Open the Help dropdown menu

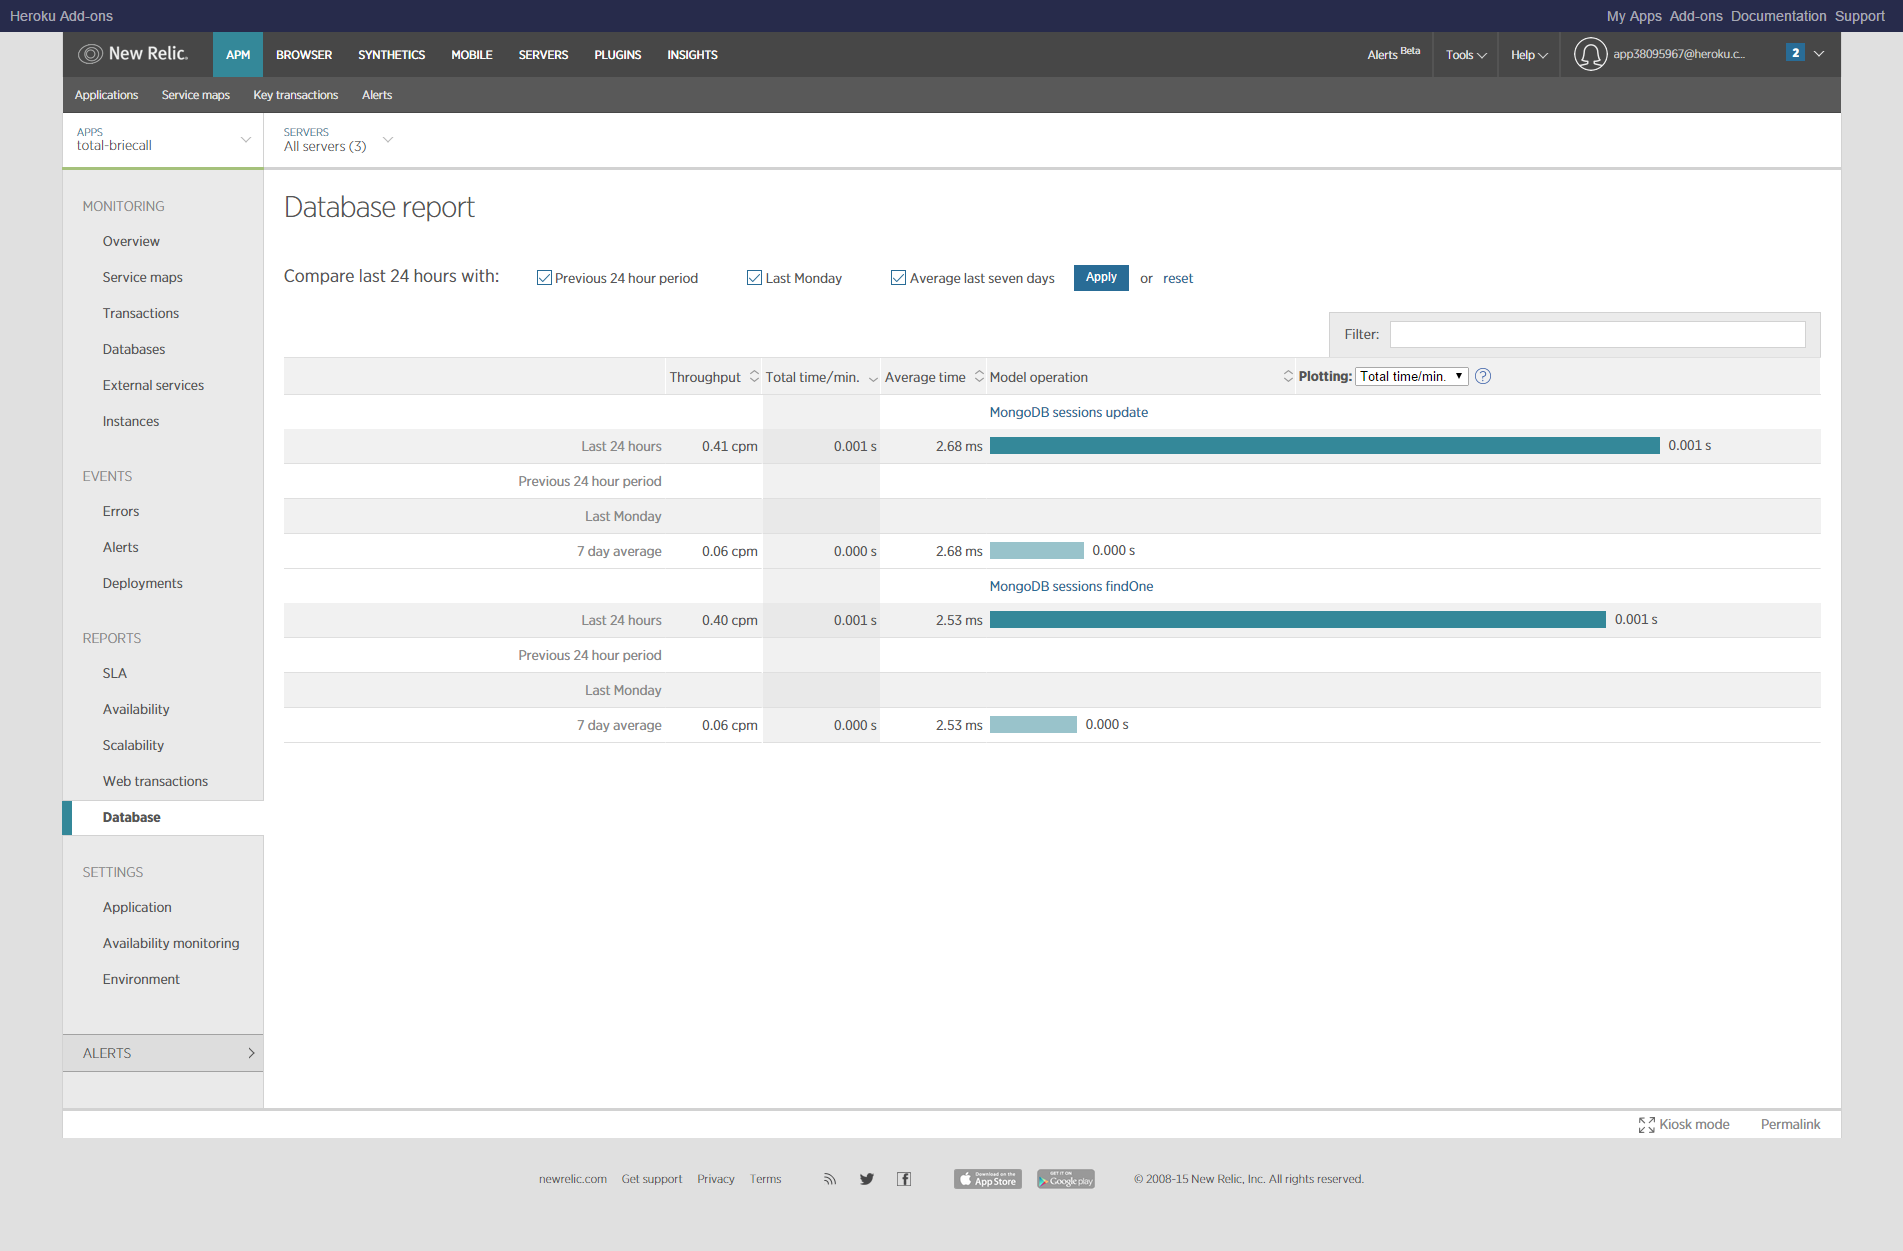point(1529,55)
